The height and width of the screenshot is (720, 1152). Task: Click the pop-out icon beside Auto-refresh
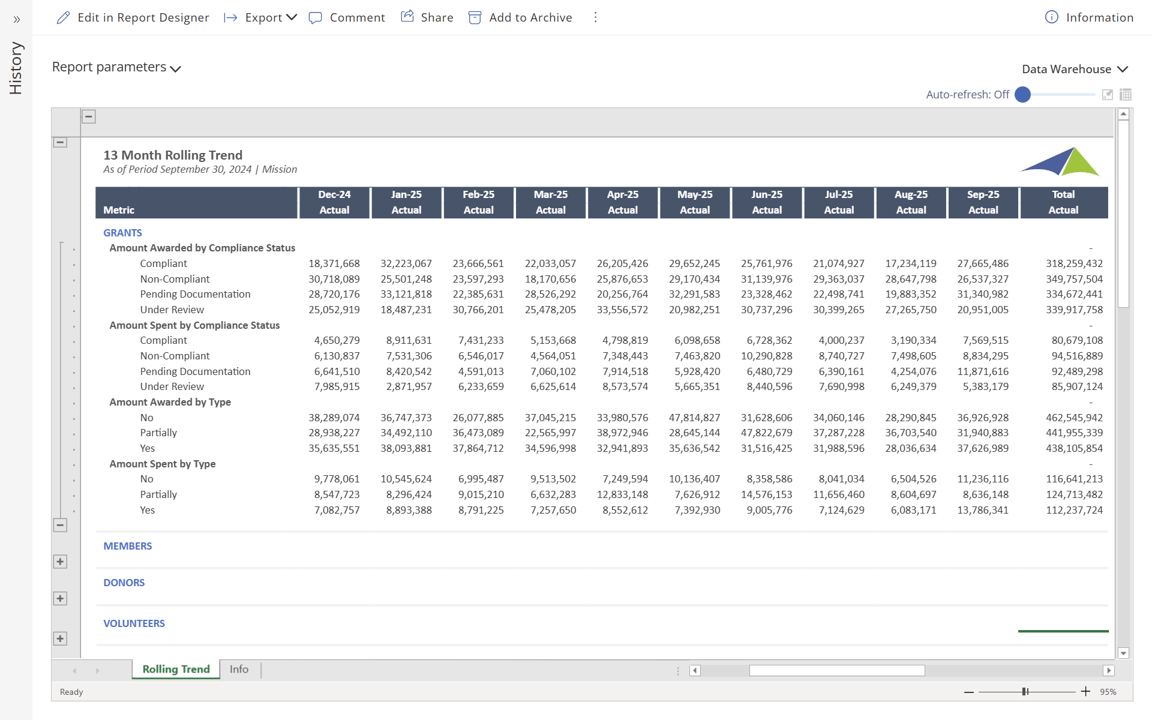click(1107, 94)
